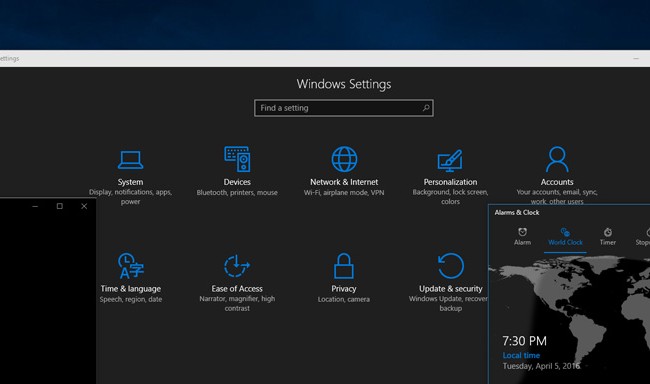The height and width of the screenshot is (384, 650).
Task: Minimize the Settings window
Action: 636,58
